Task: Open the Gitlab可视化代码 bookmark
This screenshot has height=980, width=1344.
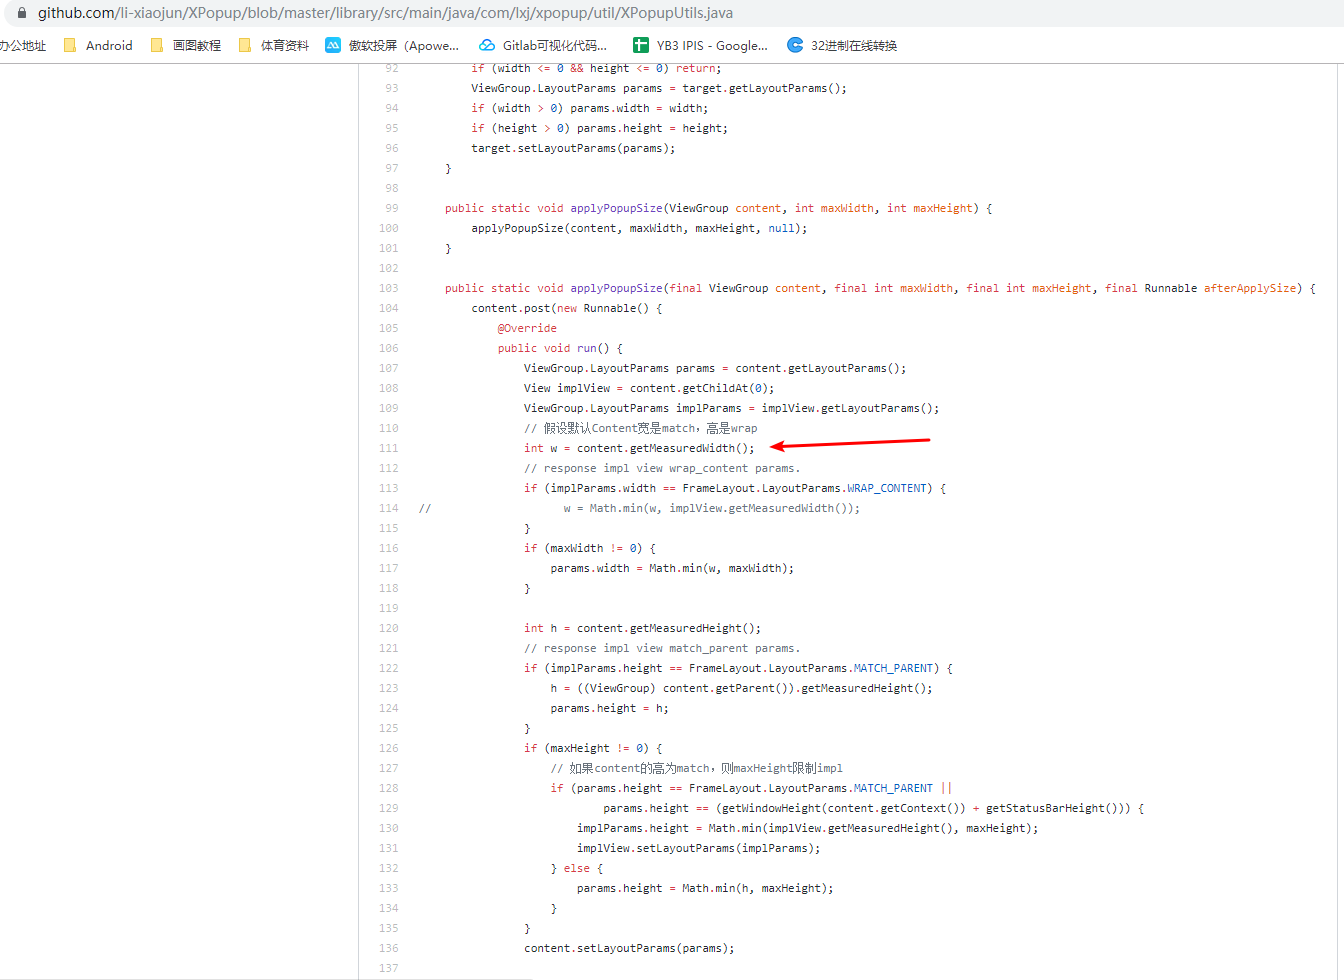Action: (x=545, y=45)
